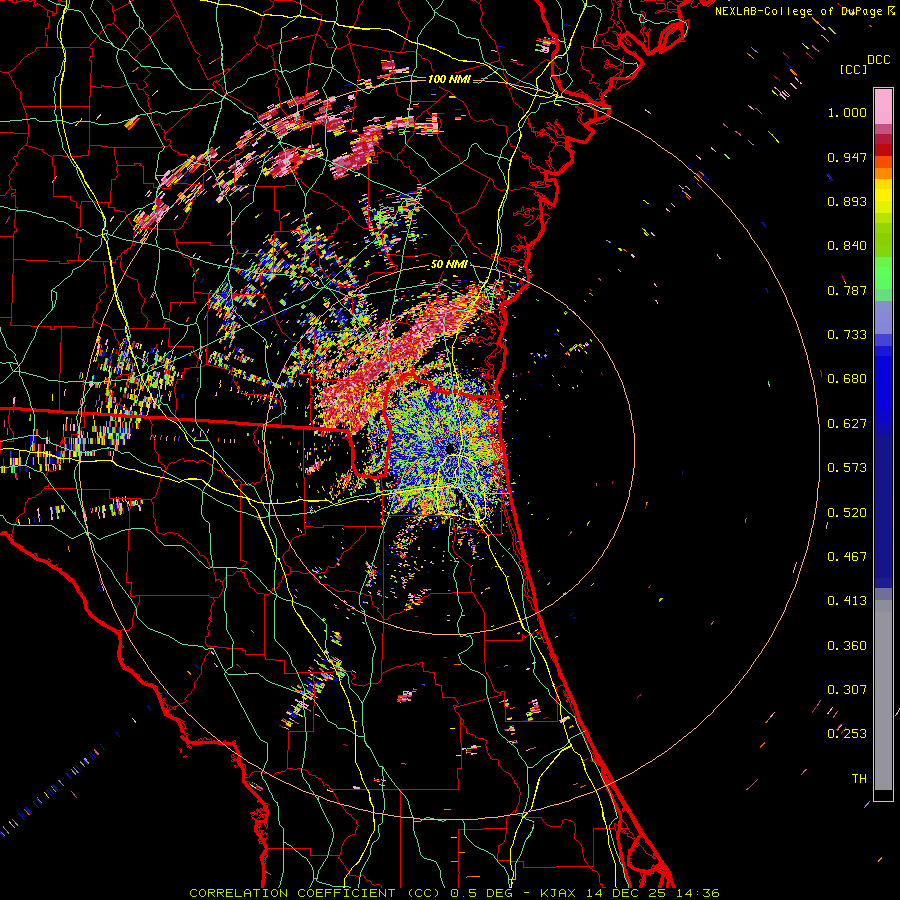The height and width of the screenshot is (900, 900).
Task: Click the 50 NMI range ring label
Action: pos(449,265)
